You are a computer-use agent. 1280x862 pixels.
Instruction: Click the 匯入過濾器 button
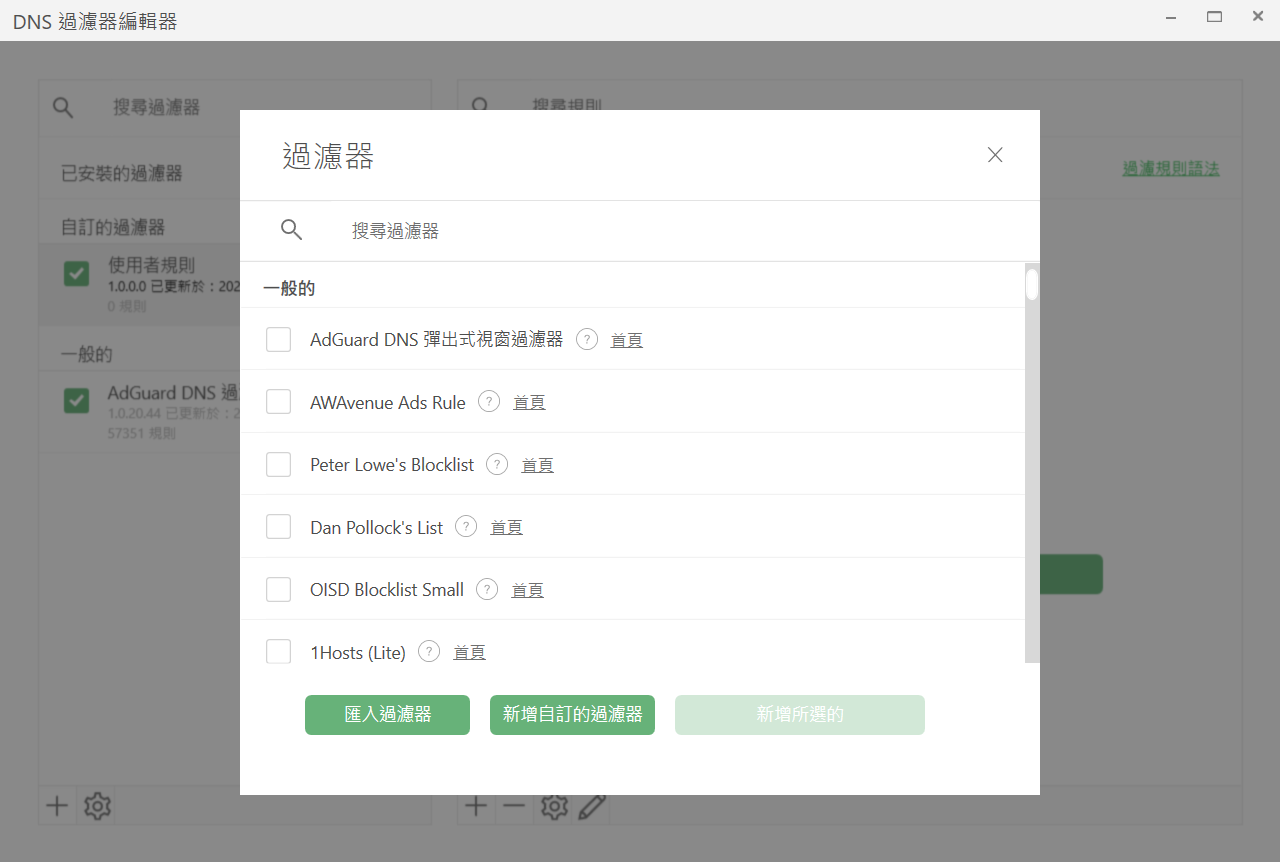(387, 715)
